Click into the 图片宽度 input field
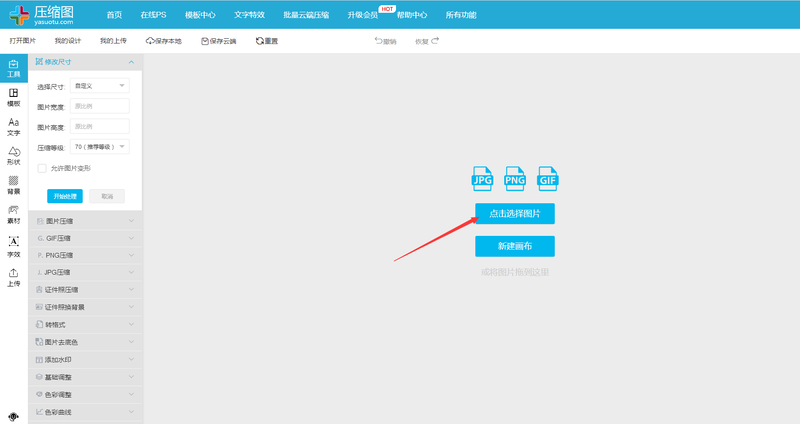The image size is (800, 424). [99, 106]
